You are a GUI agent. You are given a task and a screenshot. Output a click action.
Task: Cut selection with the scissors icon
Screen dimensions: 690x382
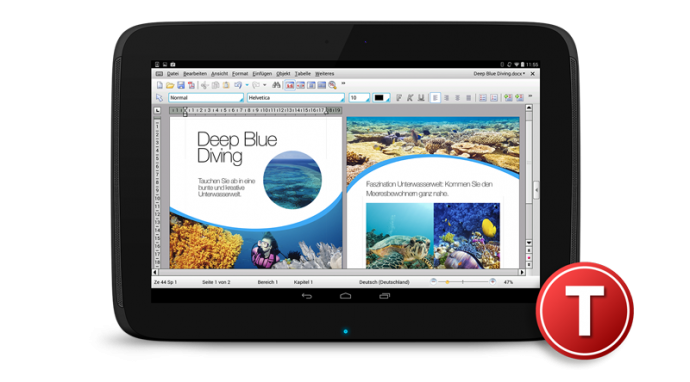pyautogui.click(x=205, y=85)
